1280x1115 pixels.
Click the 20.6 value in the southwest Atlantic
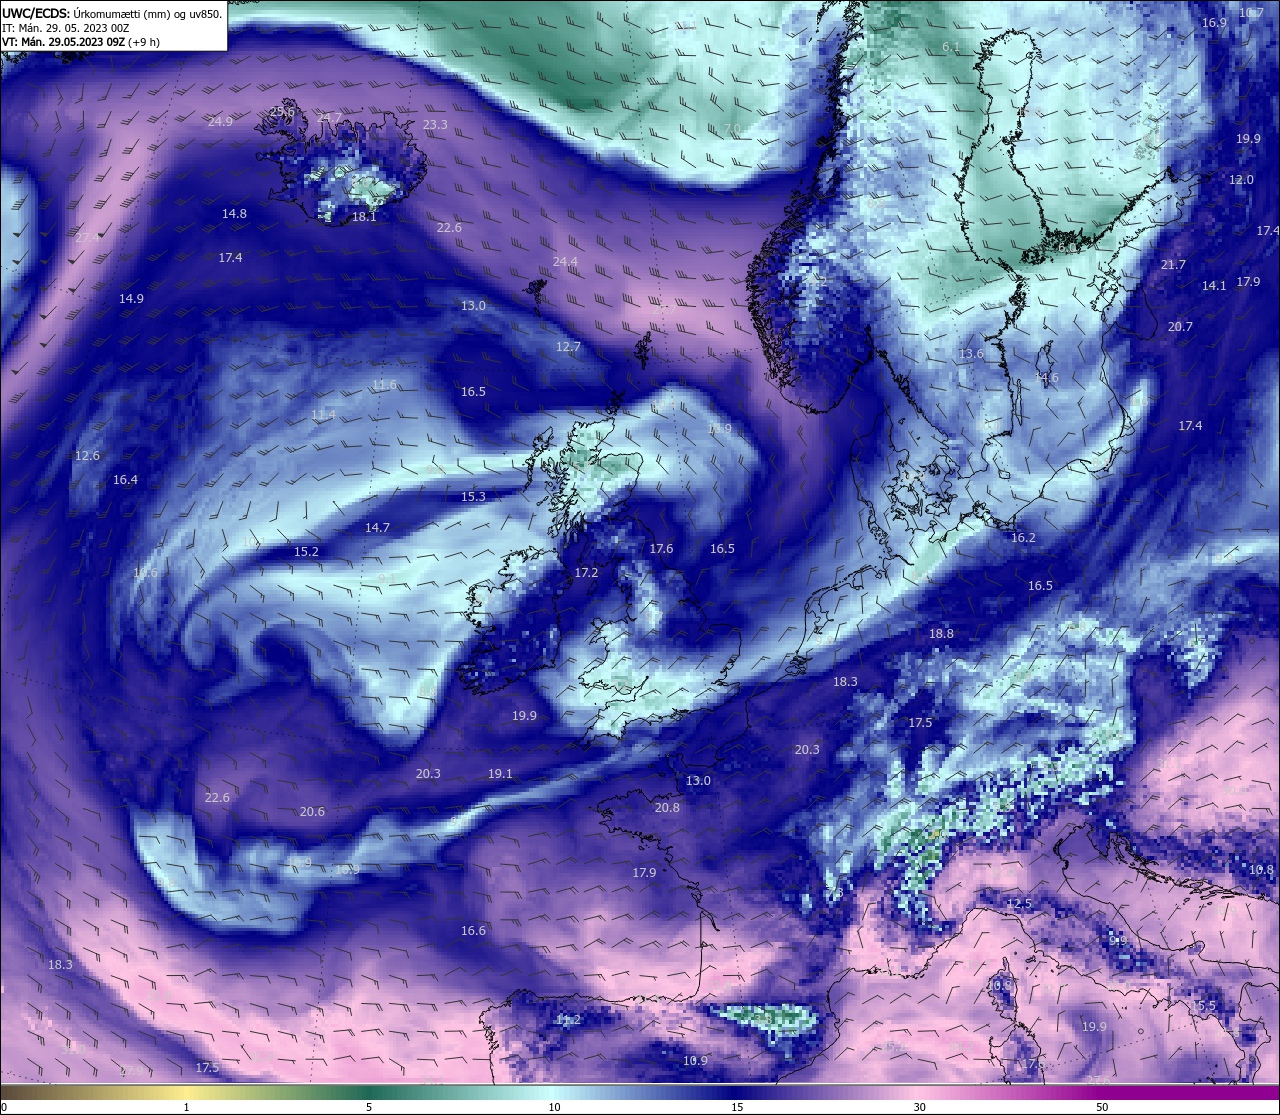(312, 812)
